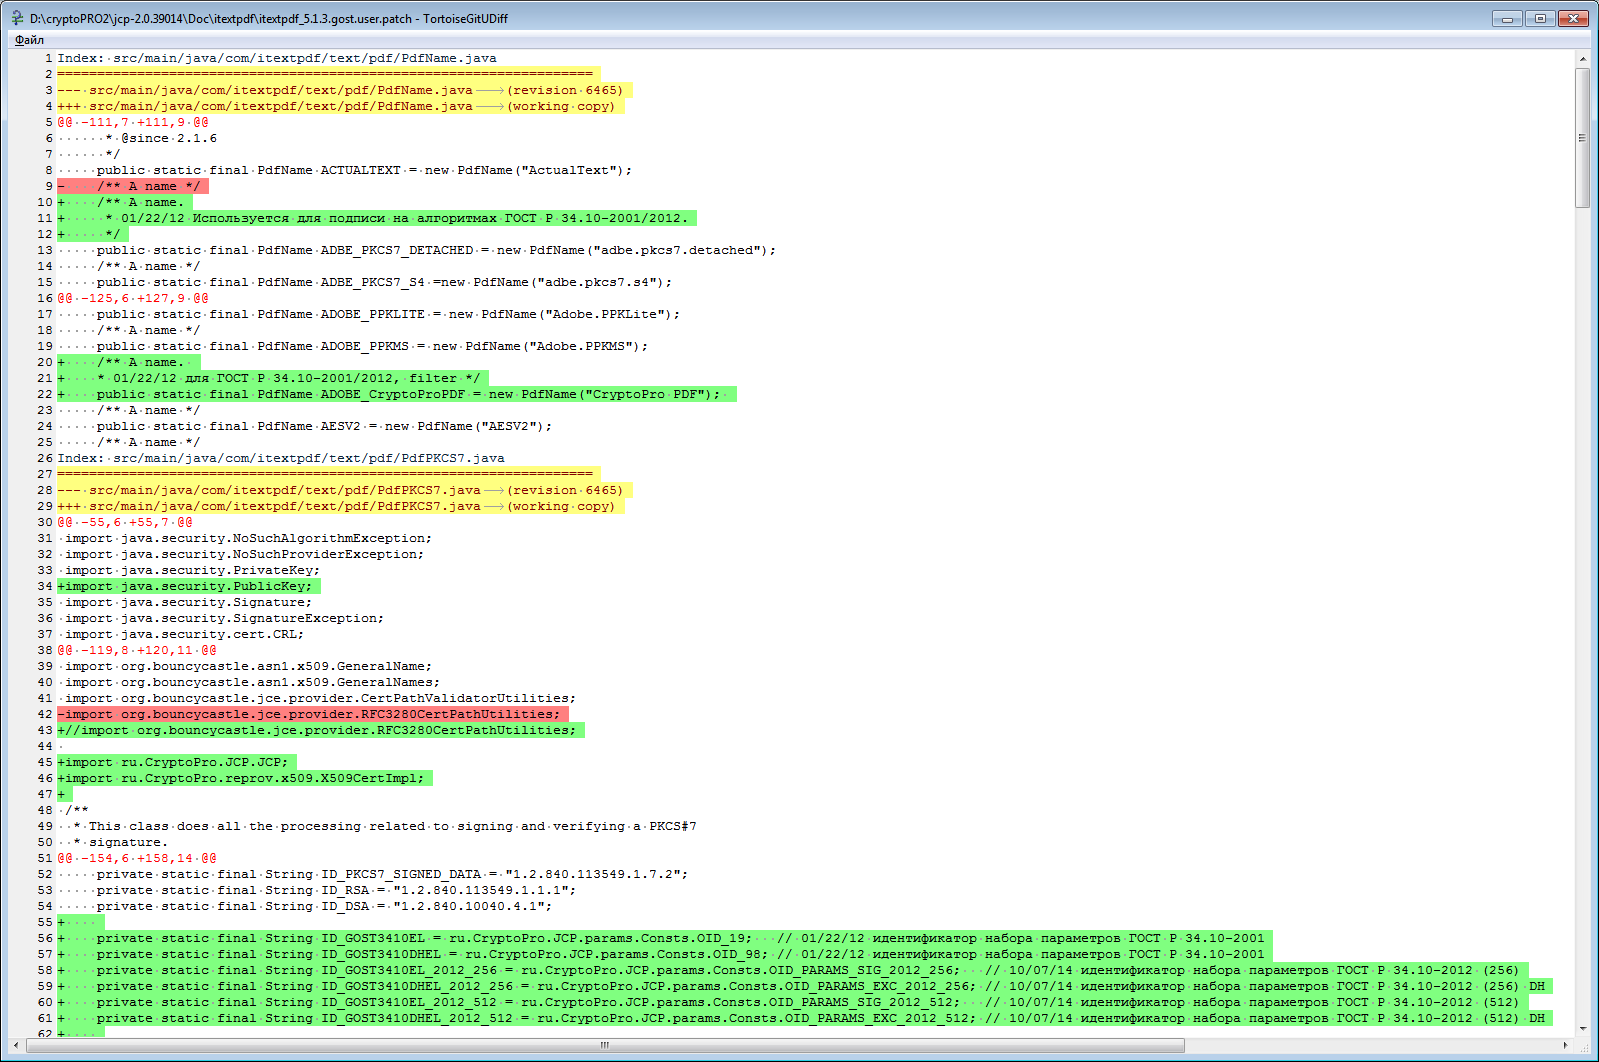Click the added 'для ГОСТ Р 34.10-2001/2012, filter' line
1599x1062 pixels.
(273, 378)
